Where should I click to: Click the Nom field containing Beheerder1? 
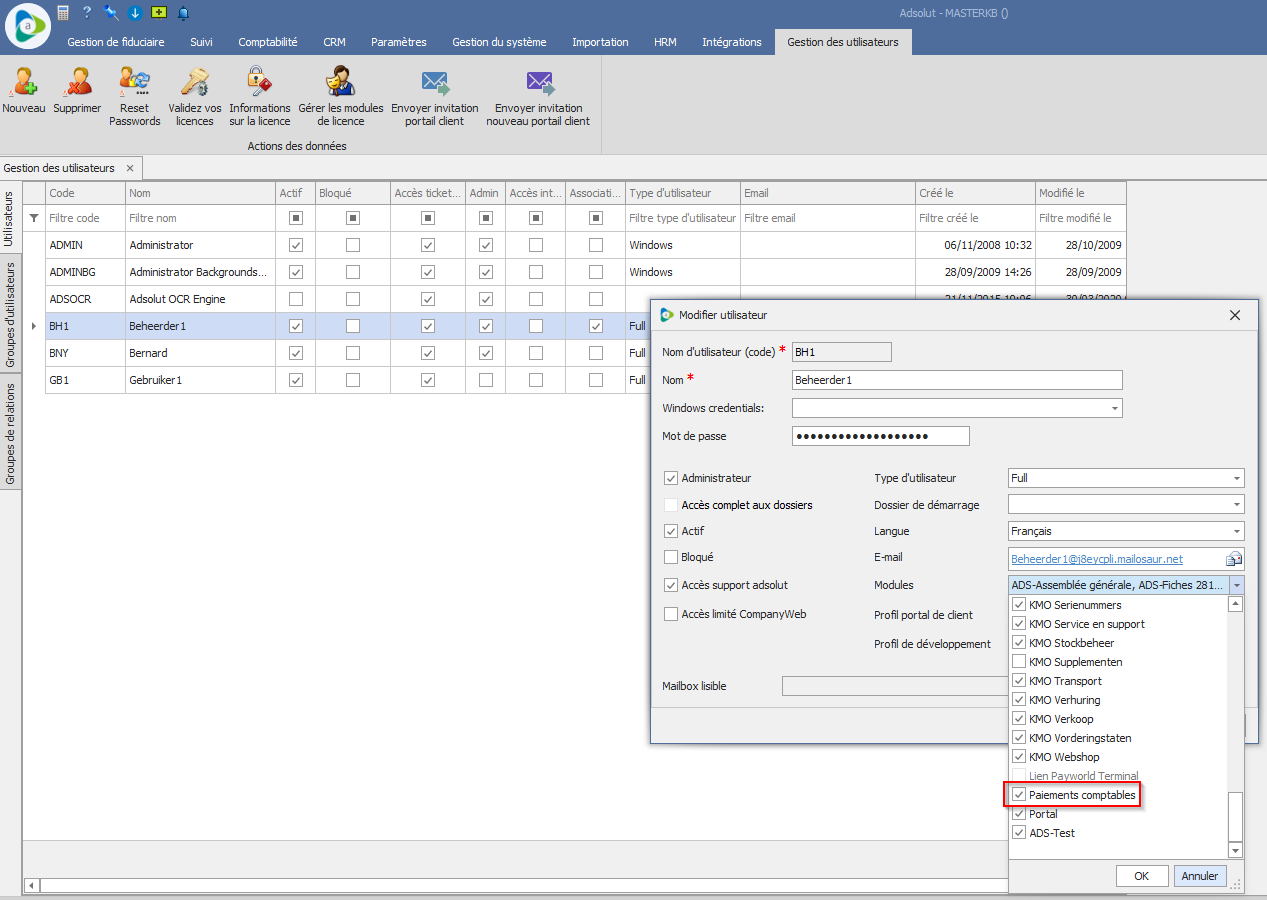click(x=957, y=380)
